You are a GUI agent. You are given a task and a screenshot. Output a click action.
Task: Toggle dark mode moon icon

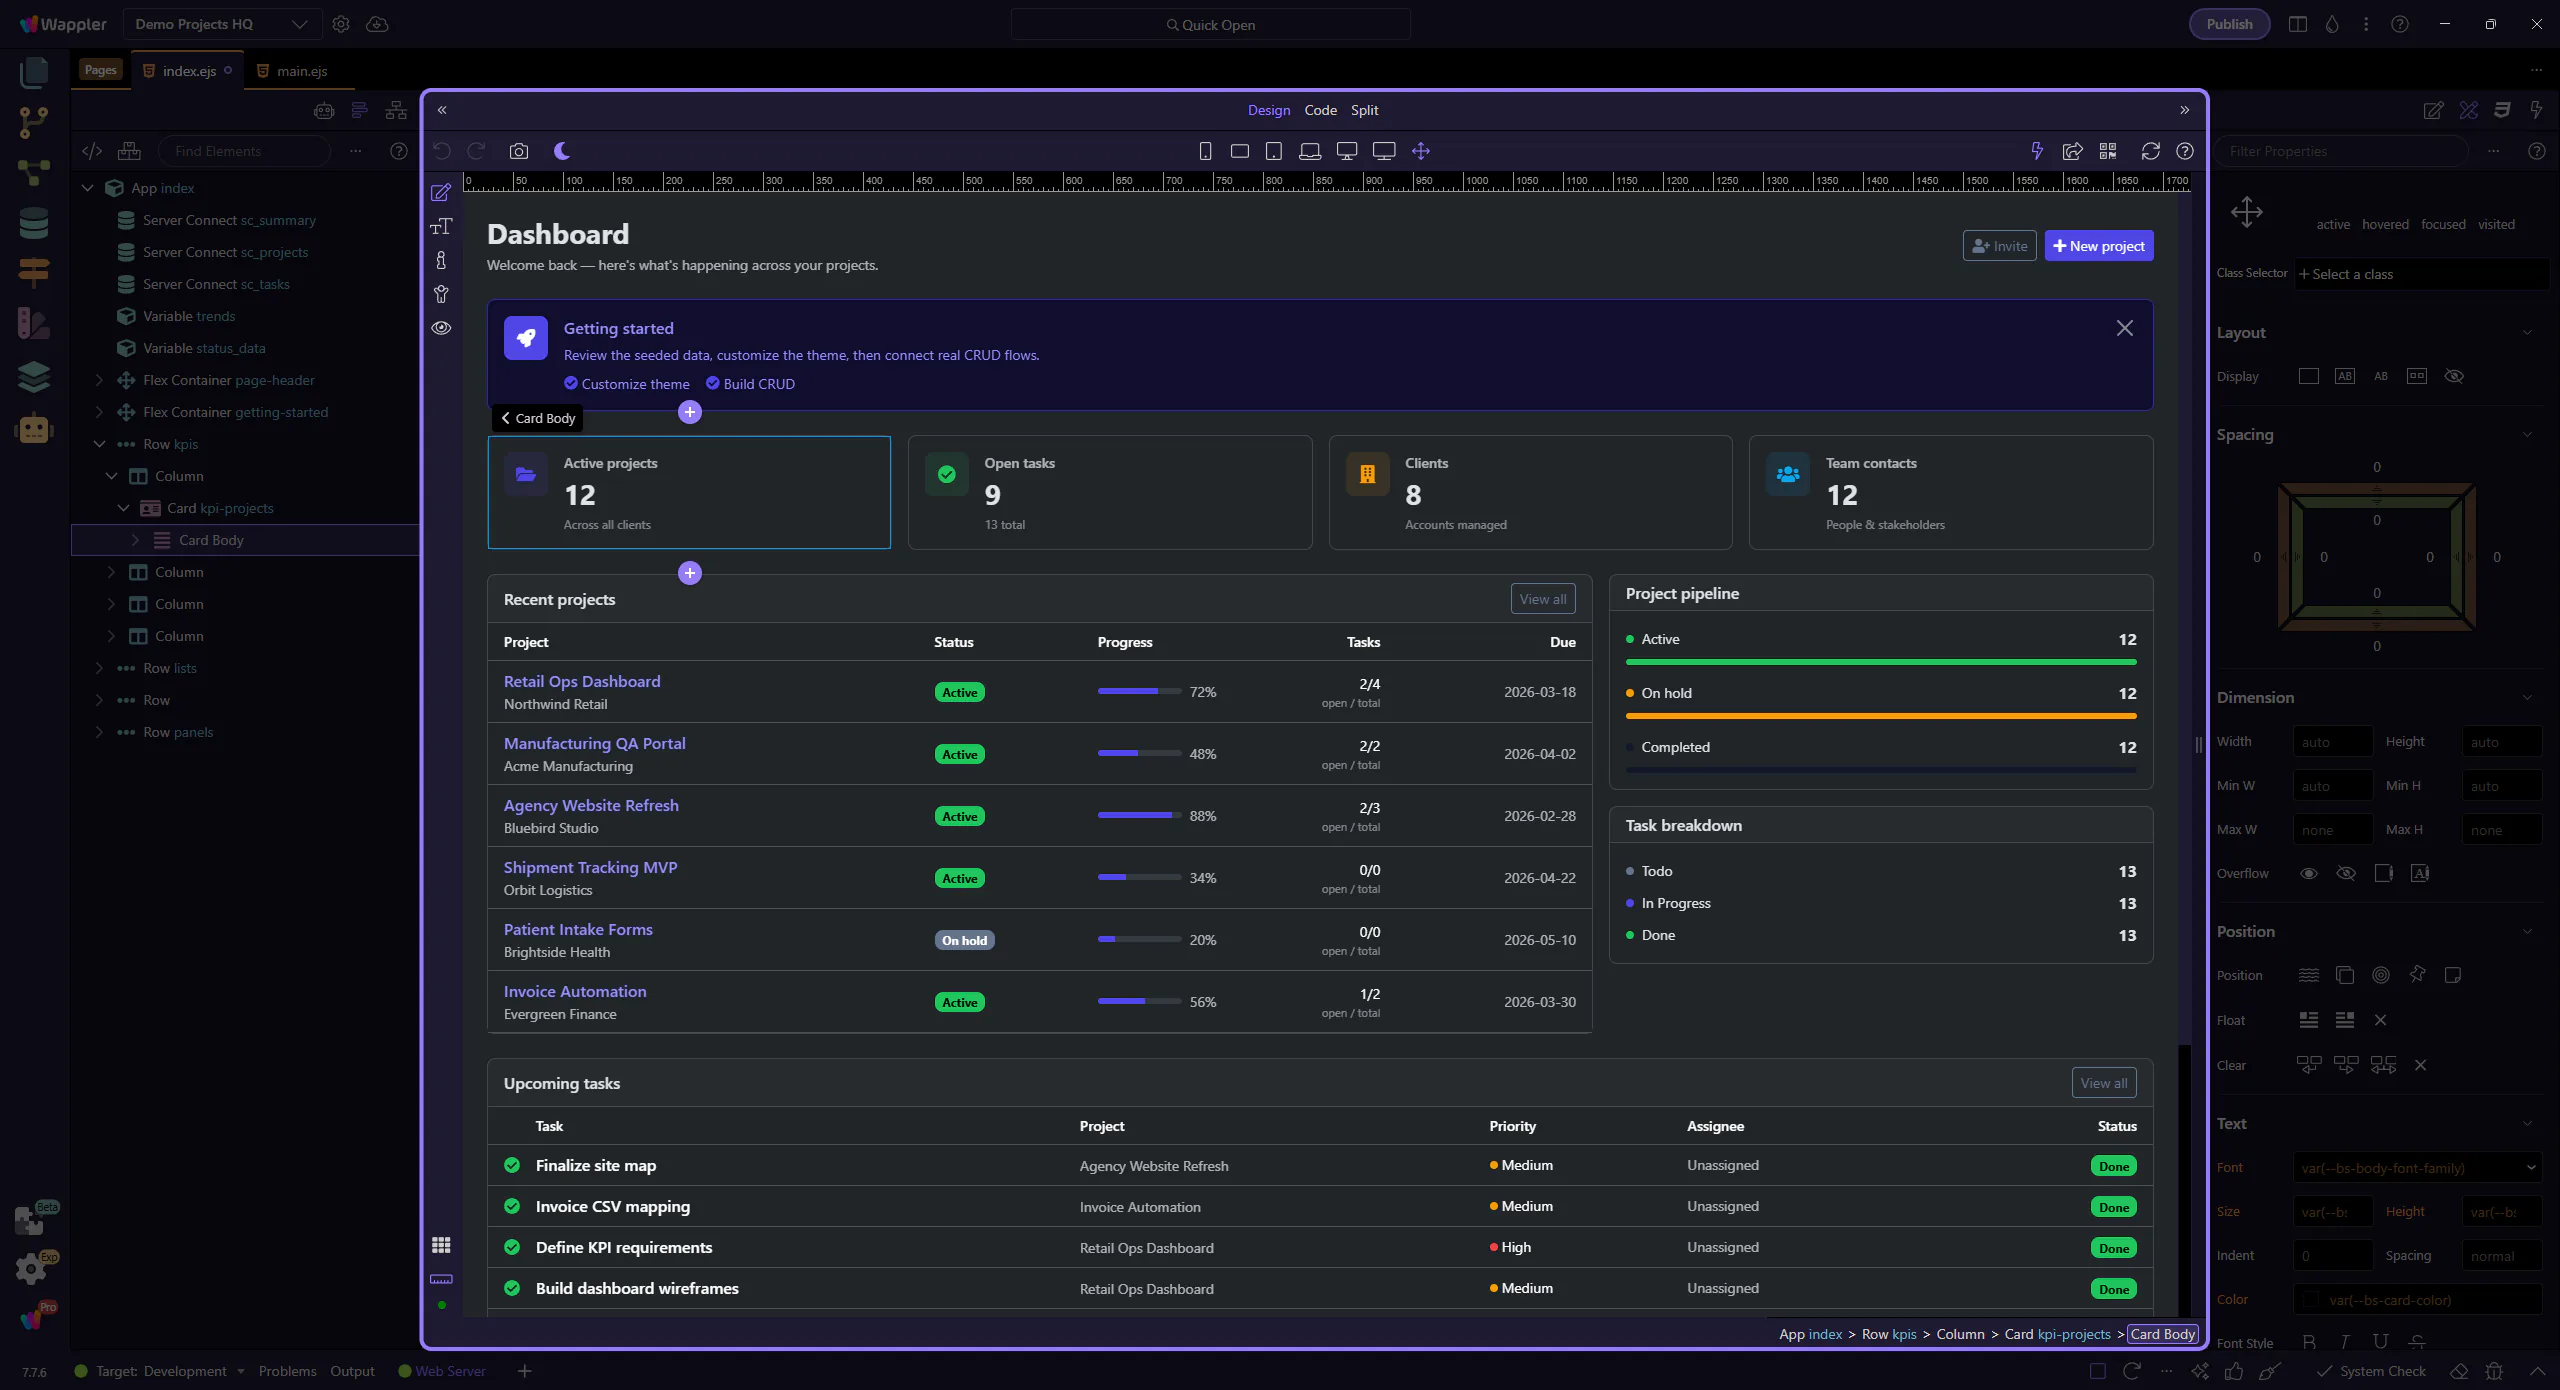click(562, 151)
